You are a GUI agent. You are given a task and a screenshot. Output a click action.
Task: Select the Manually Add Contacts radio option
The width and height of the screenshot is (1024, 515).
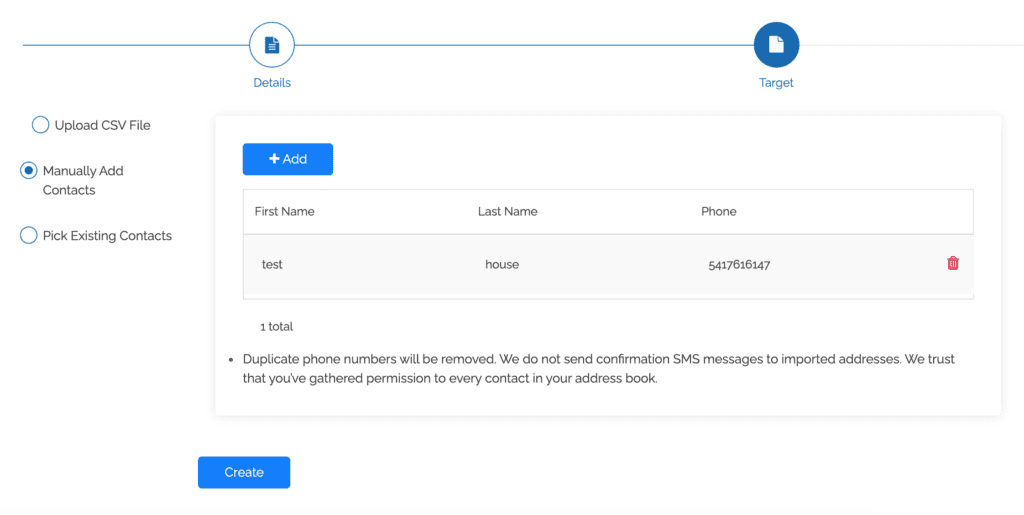click(x=29, y=171)
